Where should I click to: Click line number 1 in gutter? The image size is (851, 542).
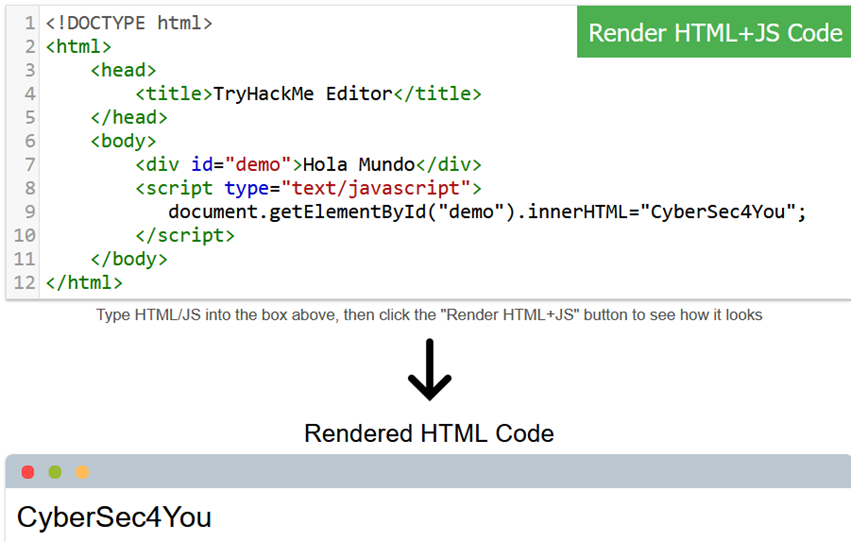pos(30,22)
